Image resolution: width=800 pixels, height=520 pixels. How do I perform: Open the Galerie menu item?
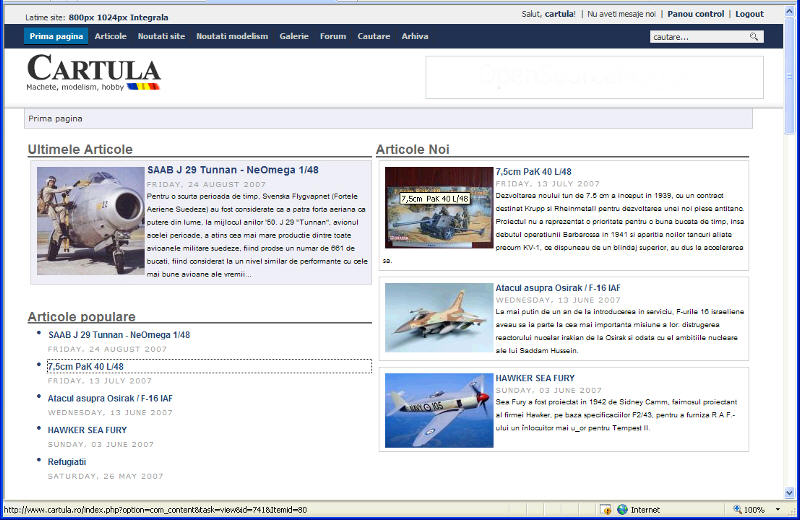pyautogui.click(x=294, y=36)
